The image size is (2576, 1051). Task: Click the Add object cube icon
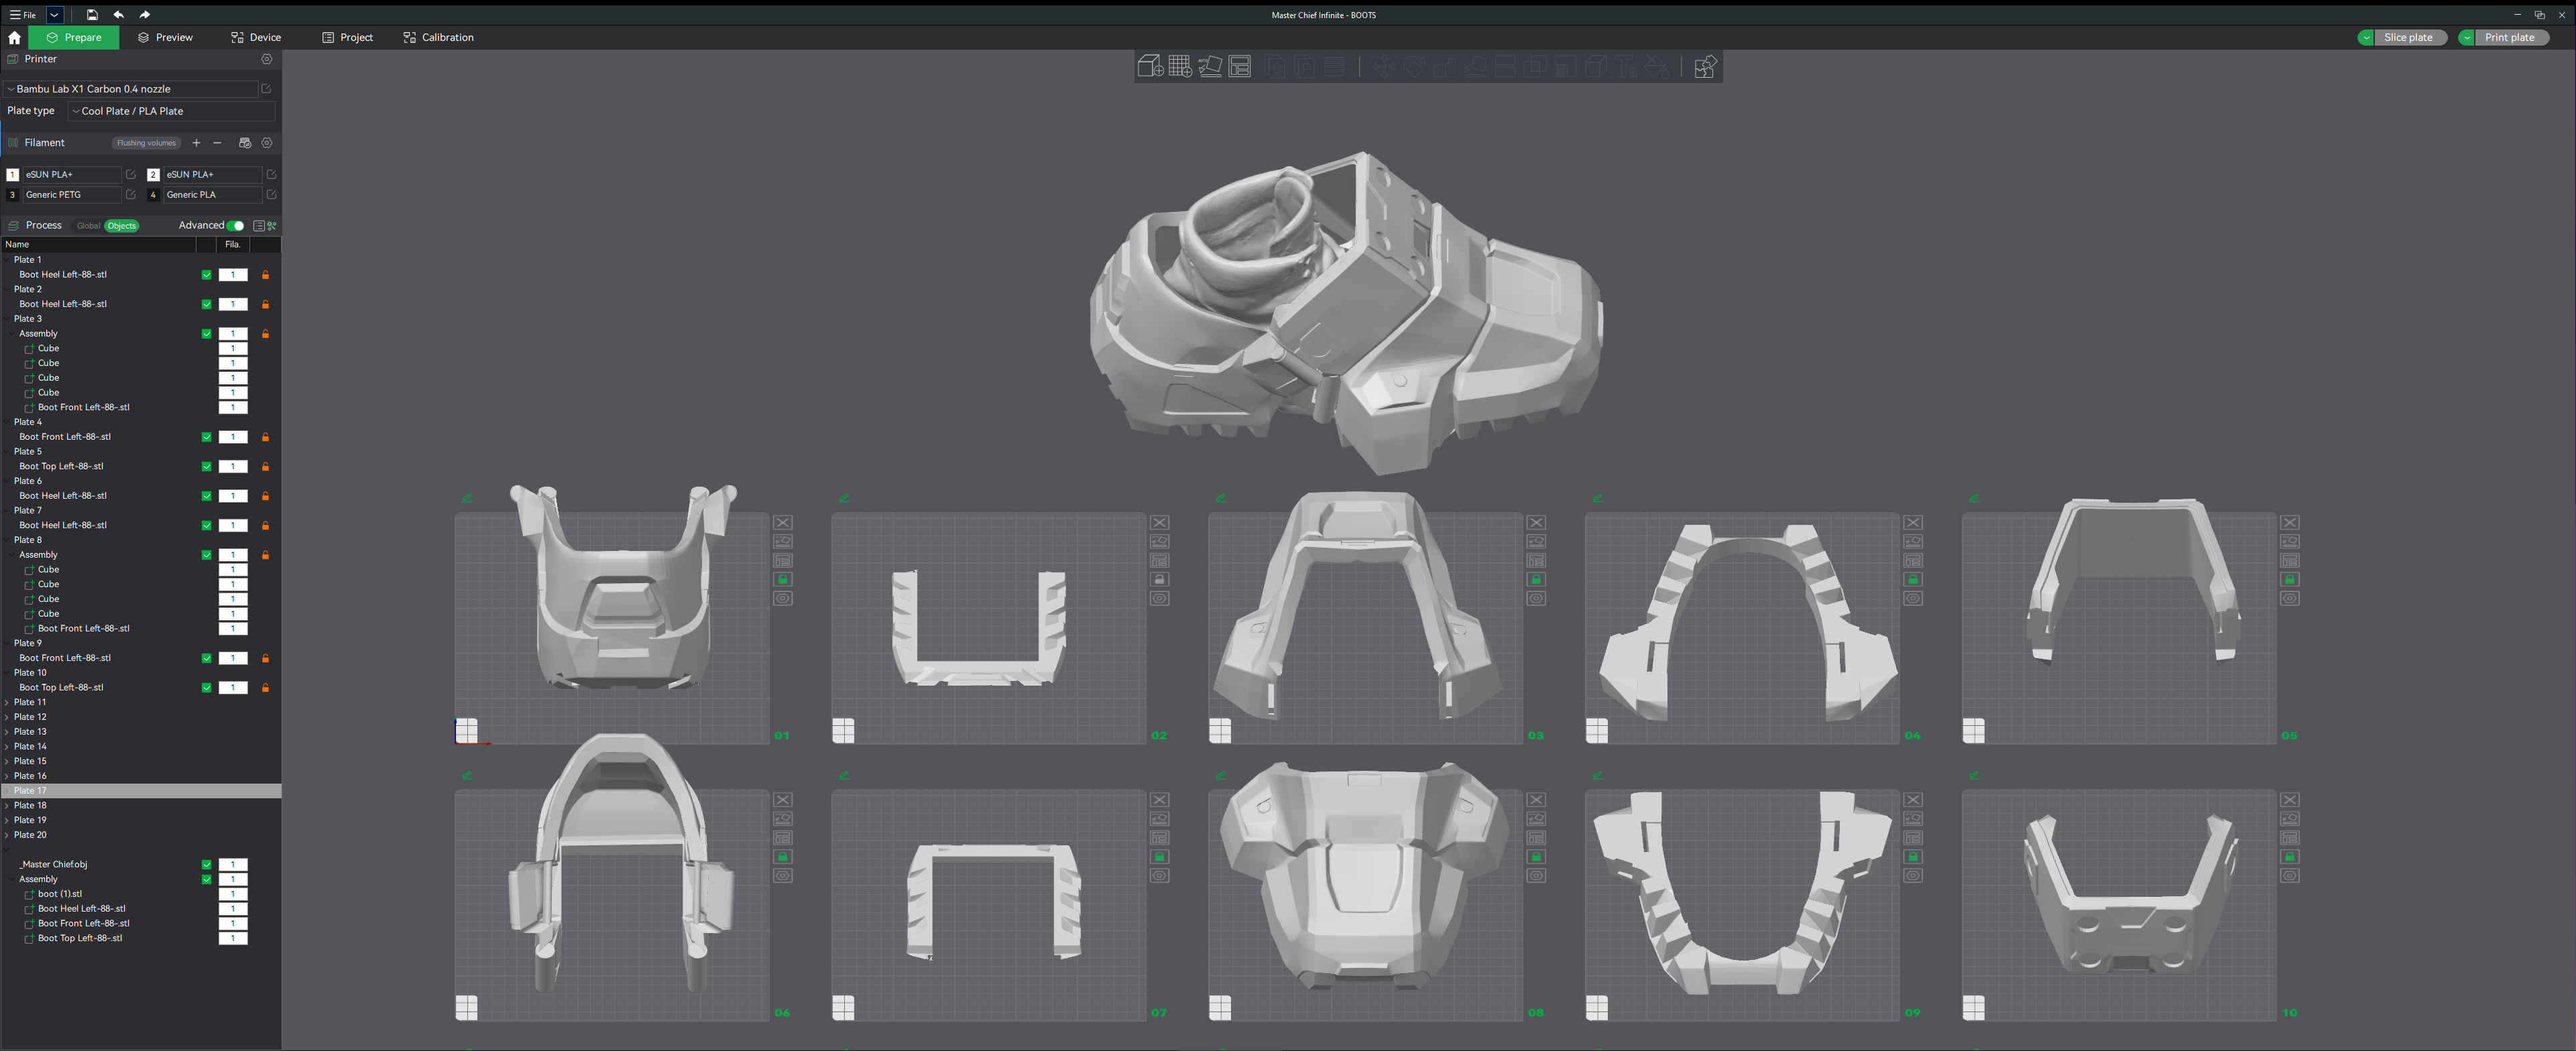[x=1150, y=67]
